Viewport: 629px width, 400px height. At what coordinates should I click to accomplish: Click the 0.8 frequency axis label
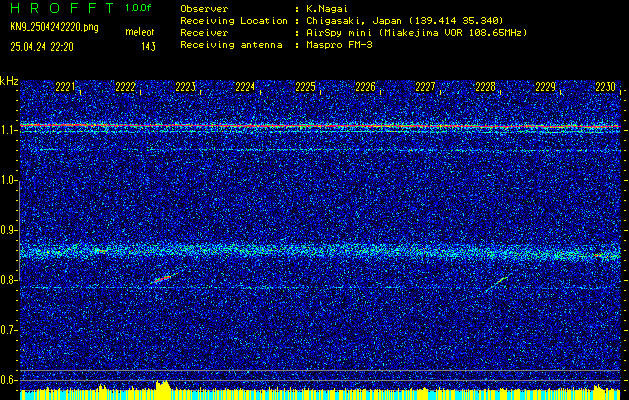(8, 280)
